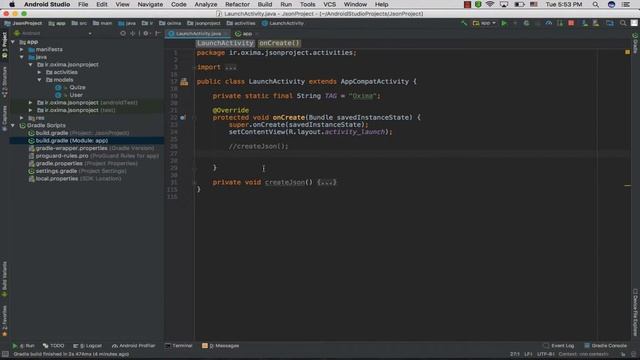Hide the Project panel with hide icon
The width and height of the screenshot is (640, 360).
pos(158,33)
